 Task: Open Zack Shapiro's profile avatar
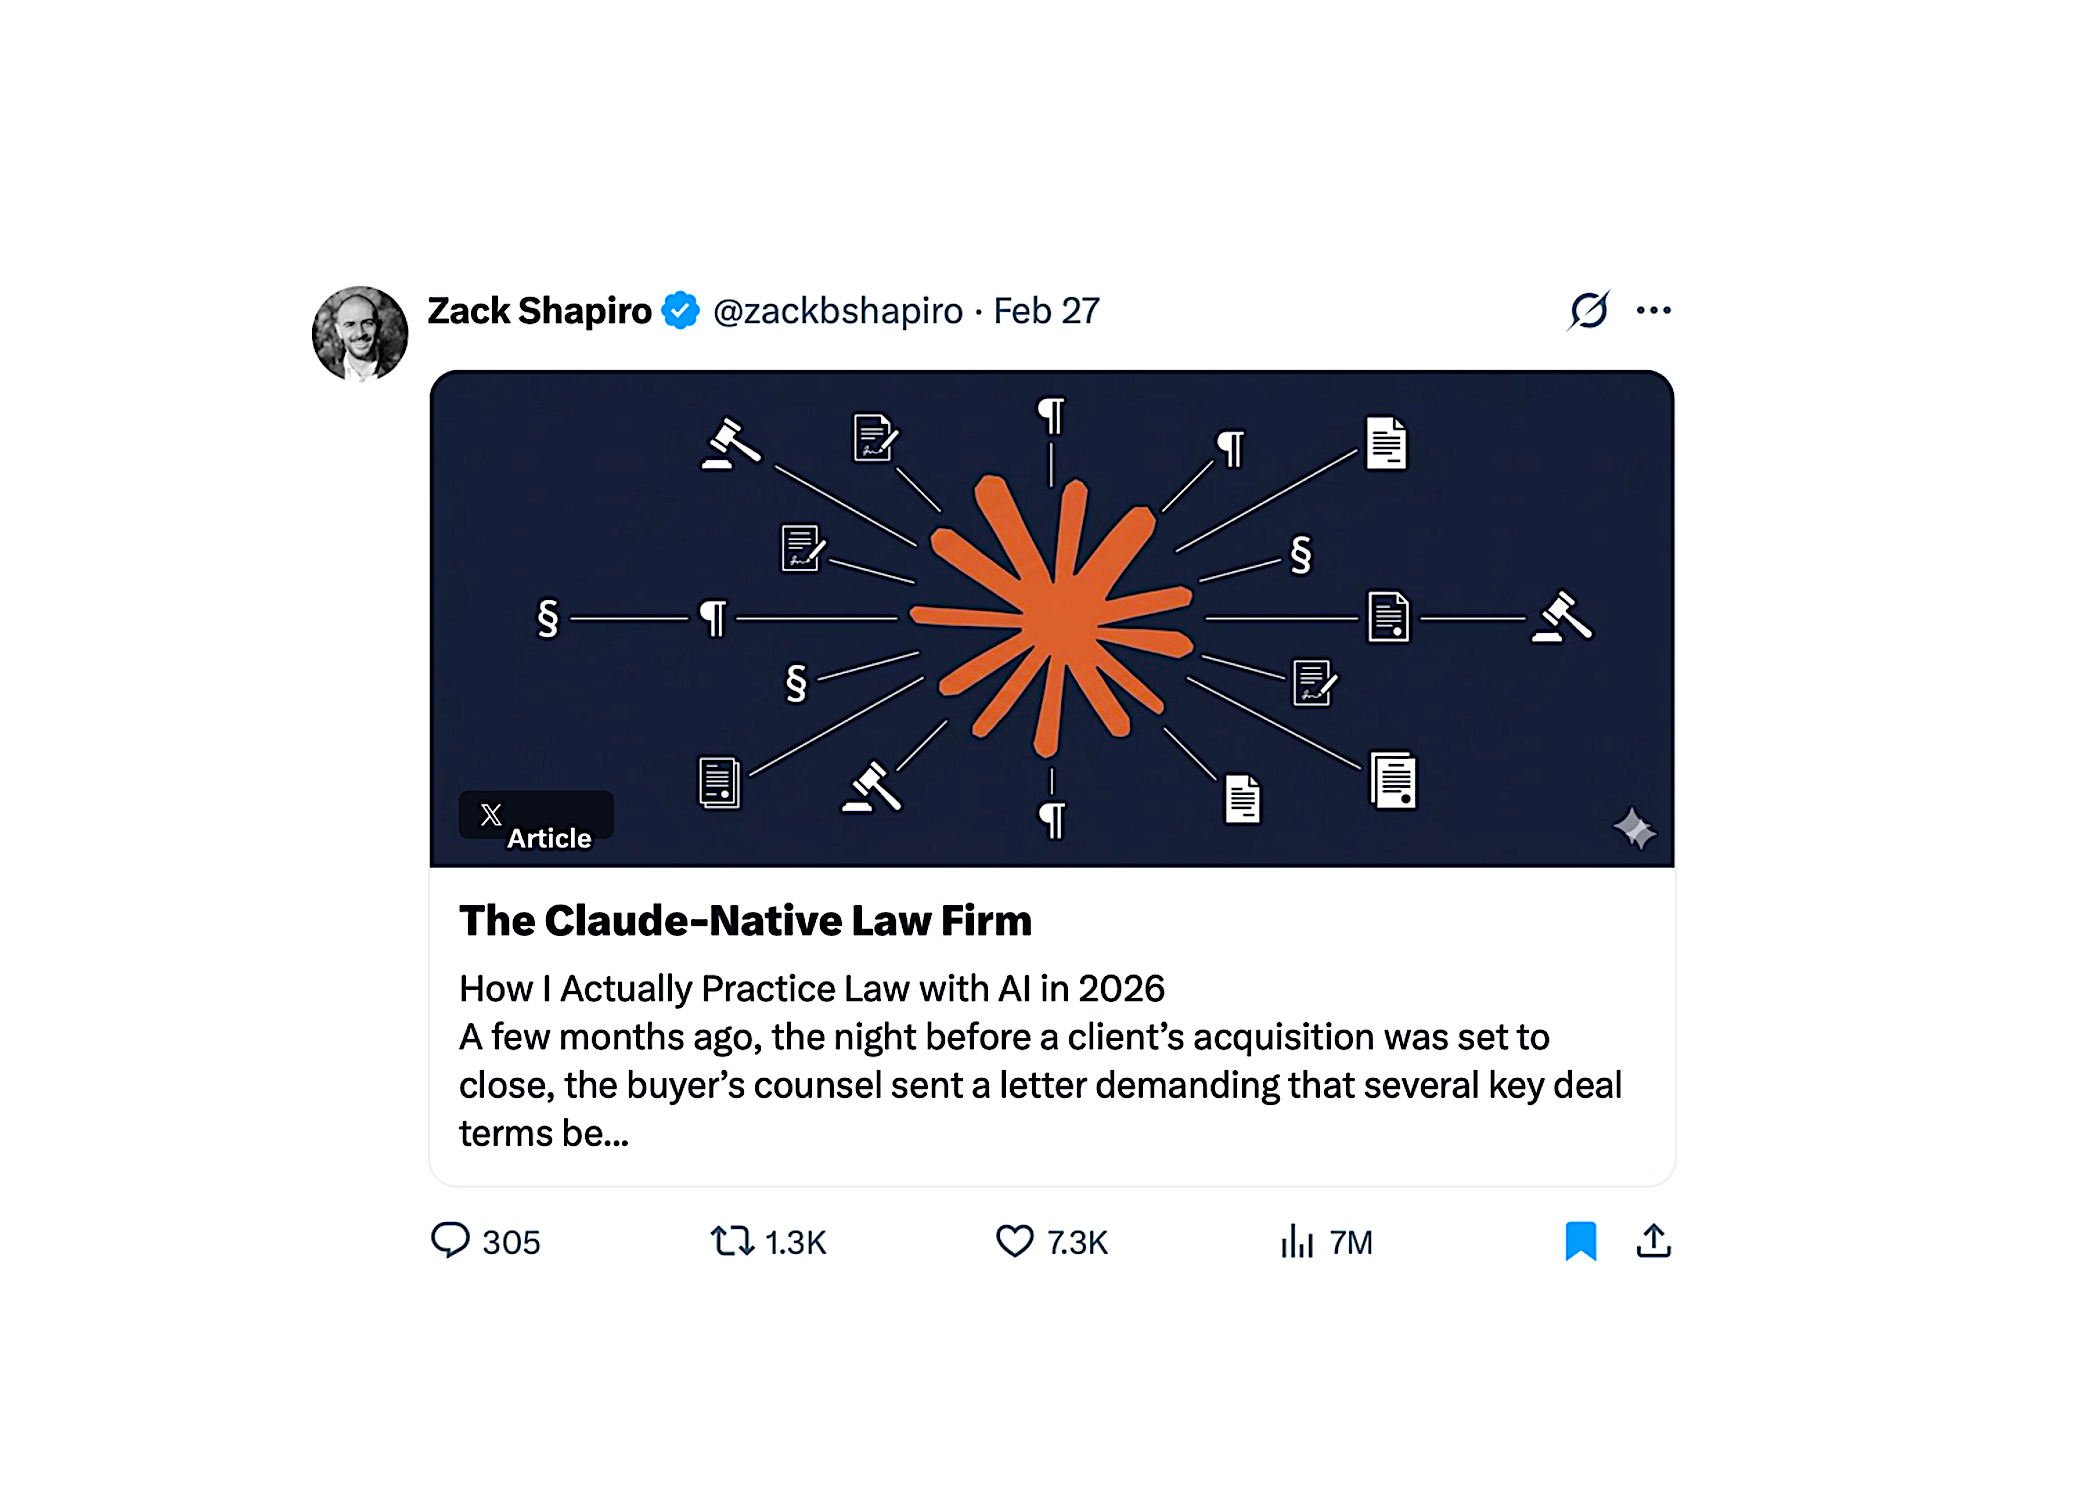click(360, 334)
